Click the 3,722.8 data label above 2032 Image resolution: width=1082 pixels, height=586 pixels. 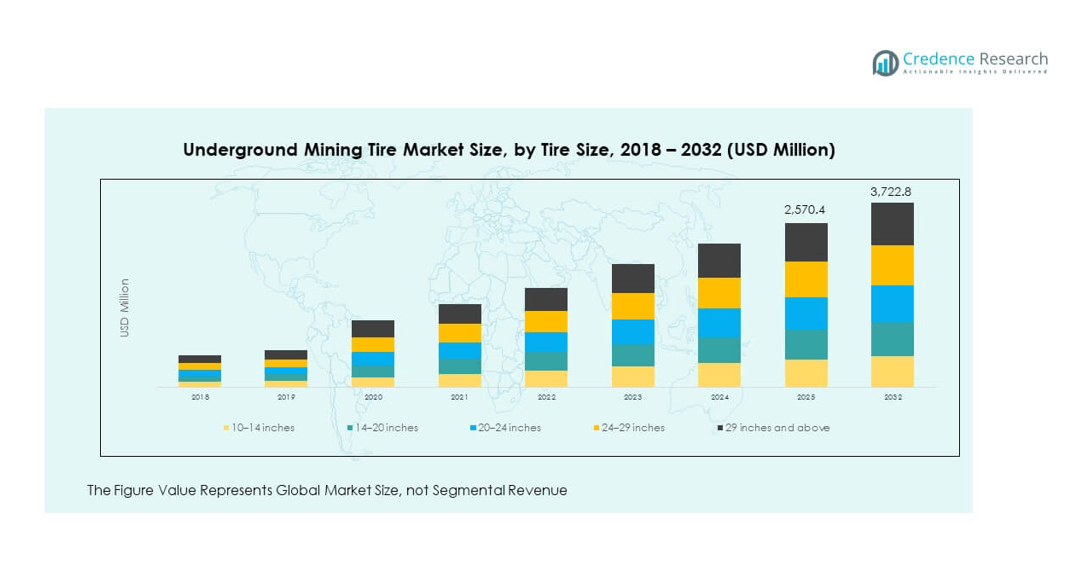coord(892,191)
